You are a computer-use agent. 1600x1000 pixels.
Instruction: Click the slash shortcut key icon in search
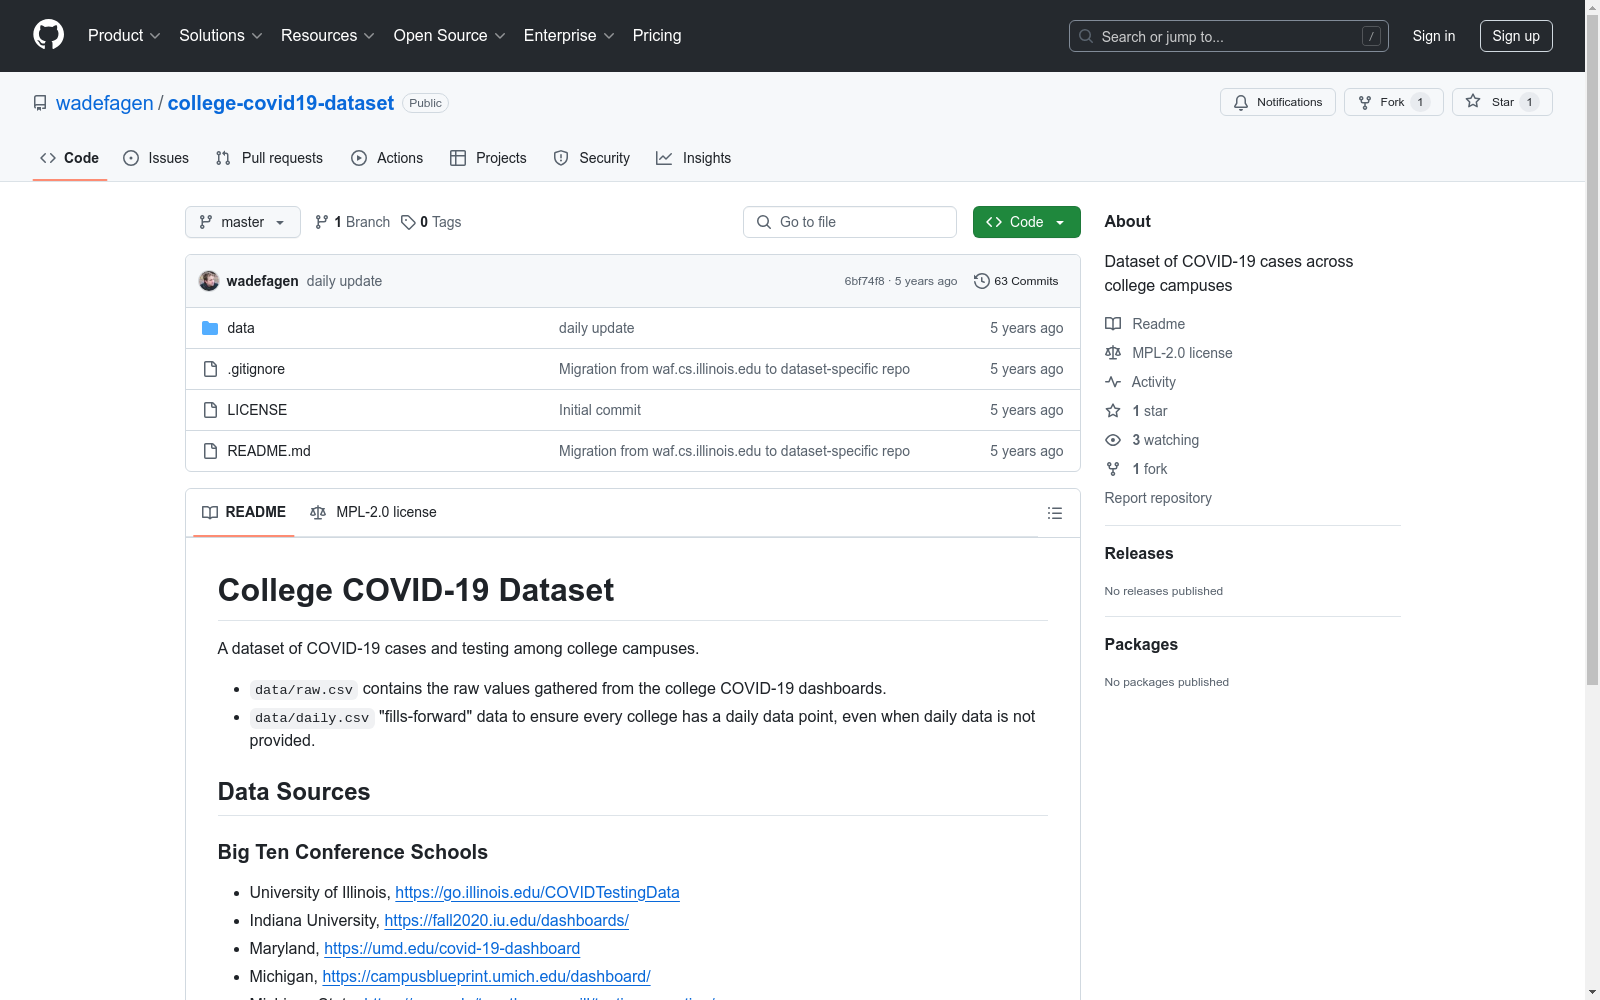(x=1371, y=36)
